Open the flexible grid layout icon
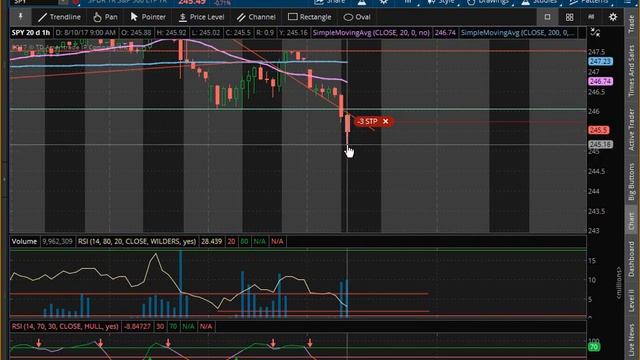This screenshot has width=640, height=360. click(591, 17)
